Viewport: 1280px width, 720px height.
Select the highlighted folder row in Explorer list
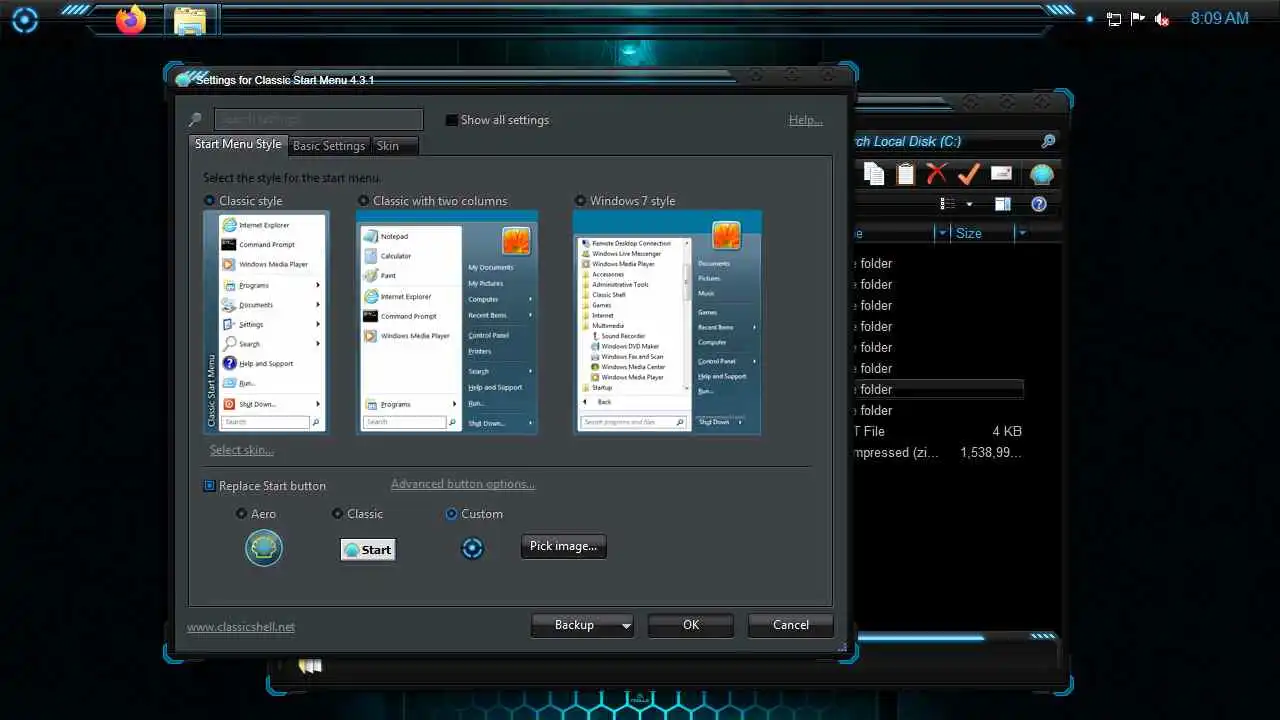click(x=937, y=389)
